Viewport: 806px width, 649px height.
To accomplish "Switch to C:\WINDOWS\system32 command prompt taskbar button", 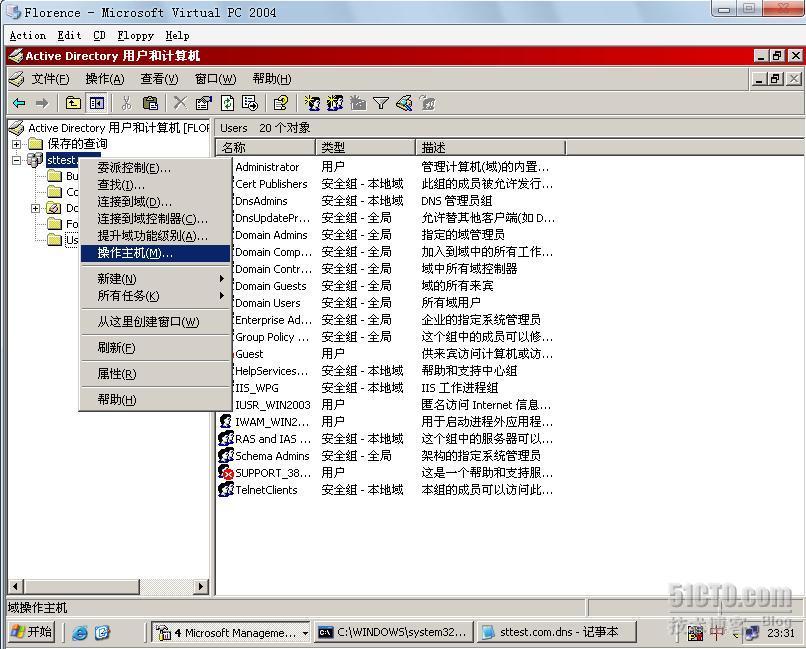I will click(393, 632).
